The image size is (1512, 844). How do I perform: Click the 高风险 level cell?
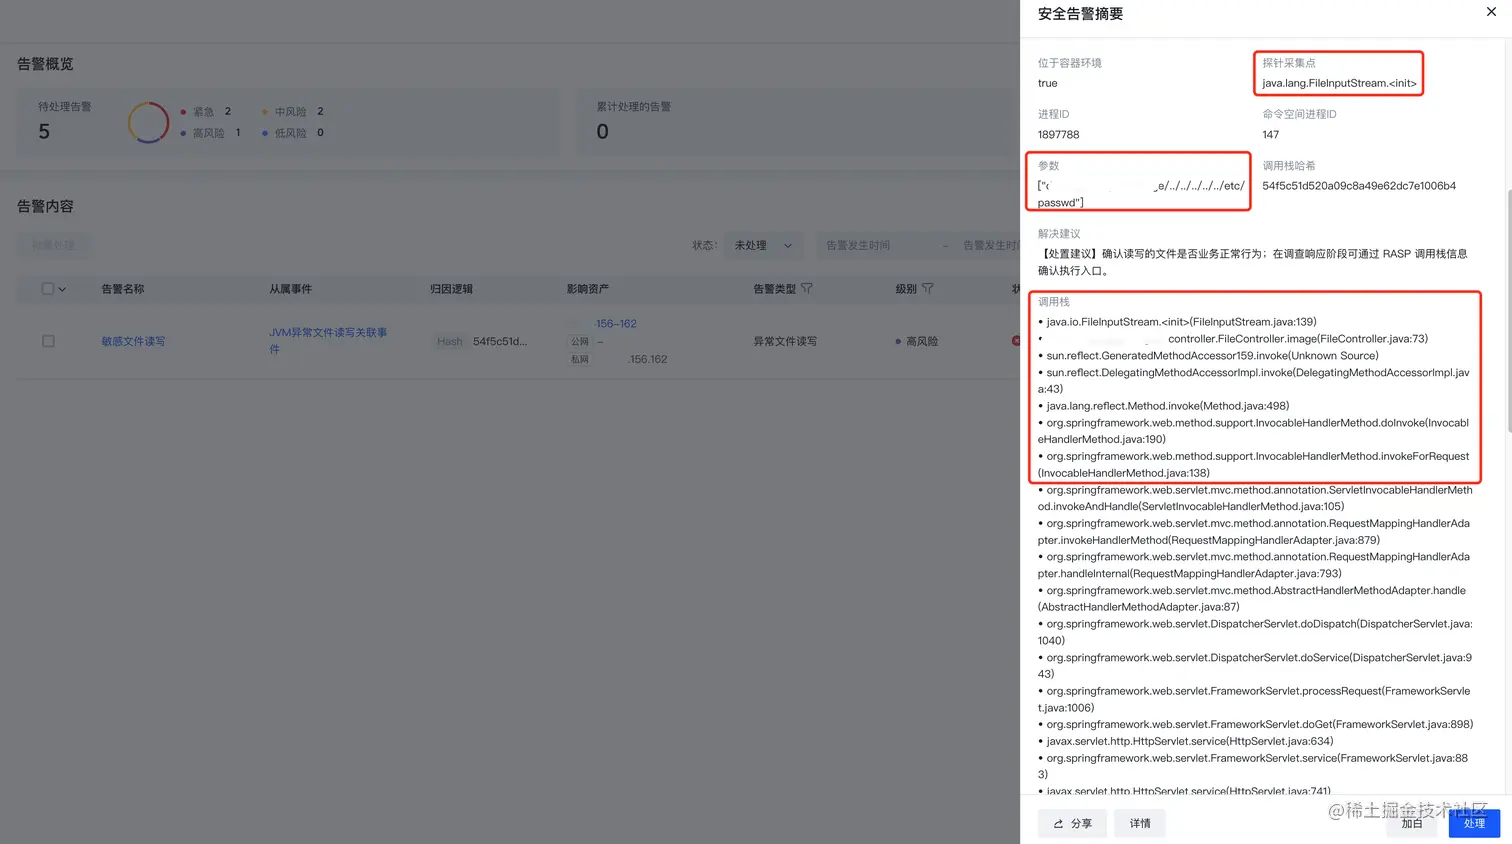[x=916, y=341]
